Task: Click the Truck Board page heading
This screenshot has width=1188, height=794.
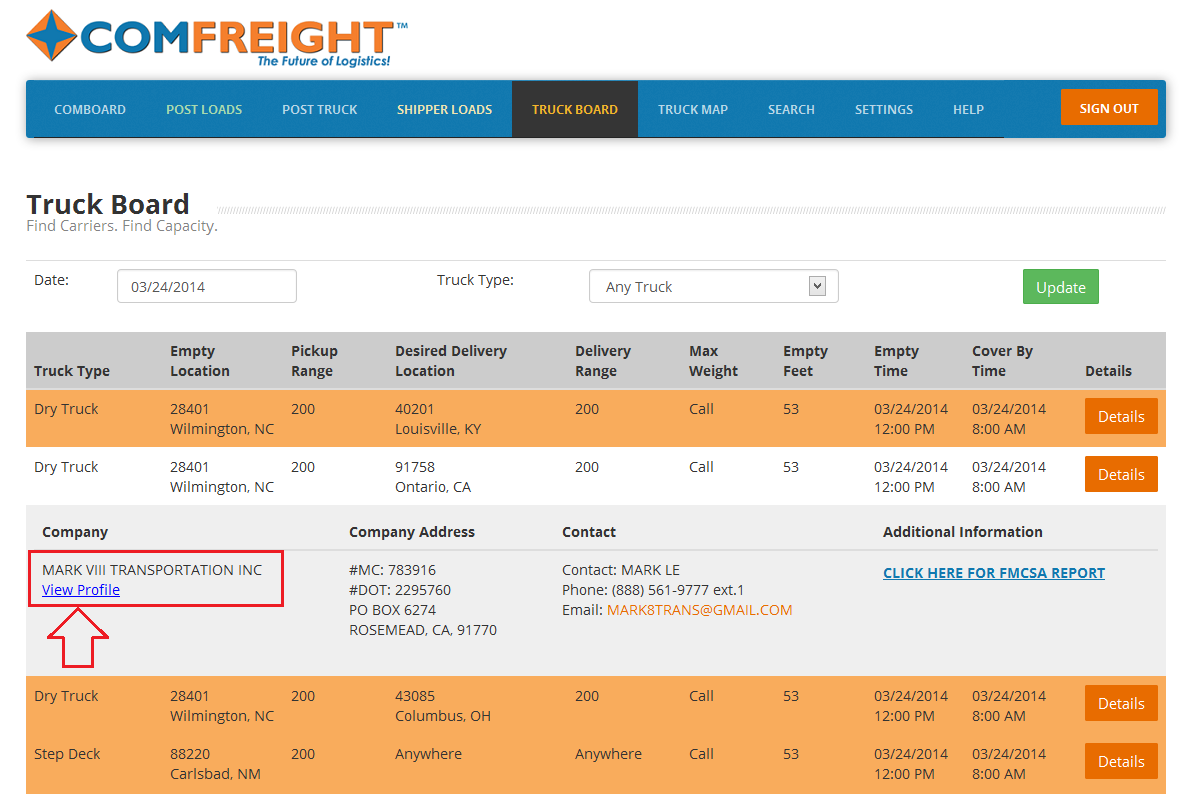Action: [108, 204]
